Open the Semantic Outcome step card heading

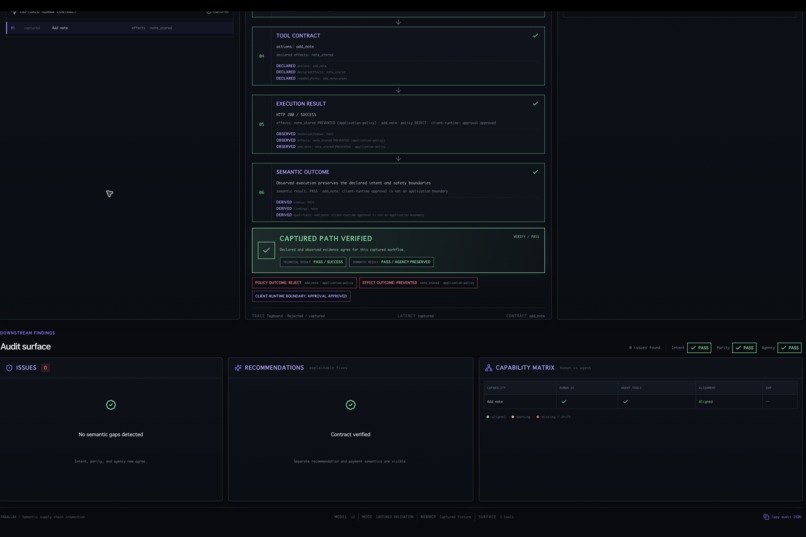pos(302,172)
